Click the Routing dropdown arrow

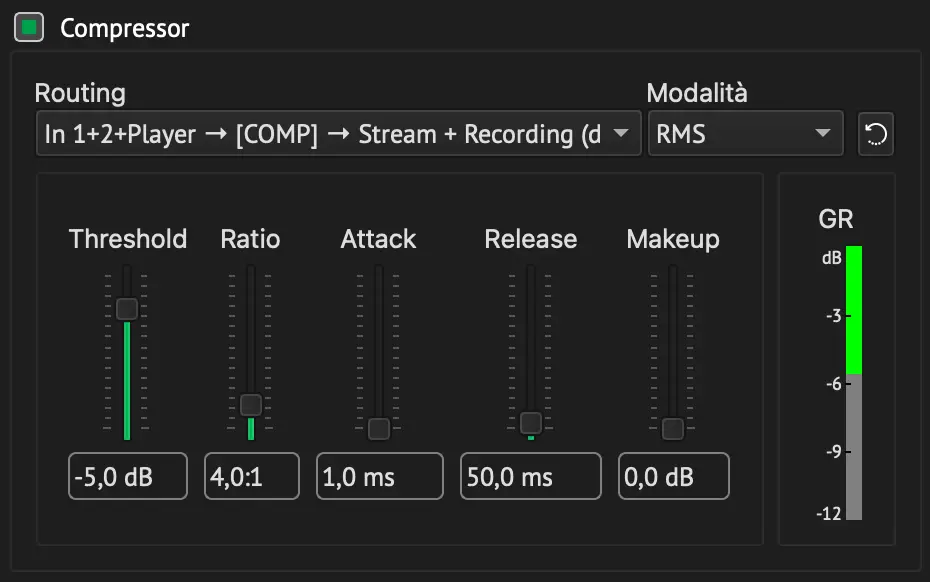coord(620,133)
